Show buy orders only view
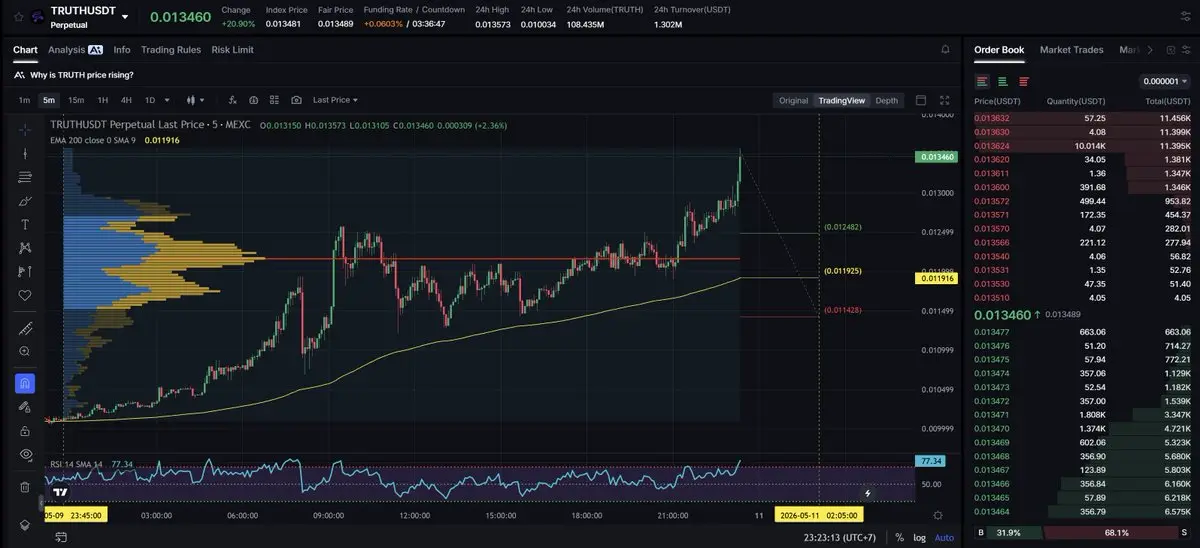Screen dimensions: 1200x548 [x=1003, y=81]
